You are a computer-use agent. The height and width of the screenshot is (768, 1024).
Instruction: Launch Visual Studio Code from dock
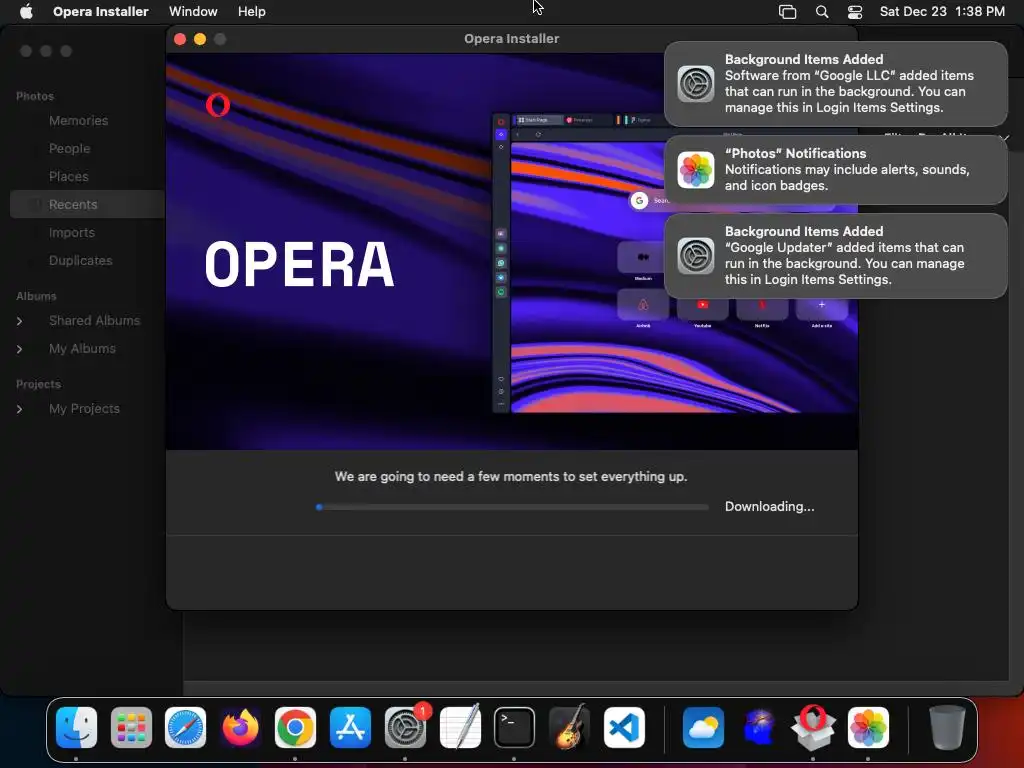(x=624, y=728)
